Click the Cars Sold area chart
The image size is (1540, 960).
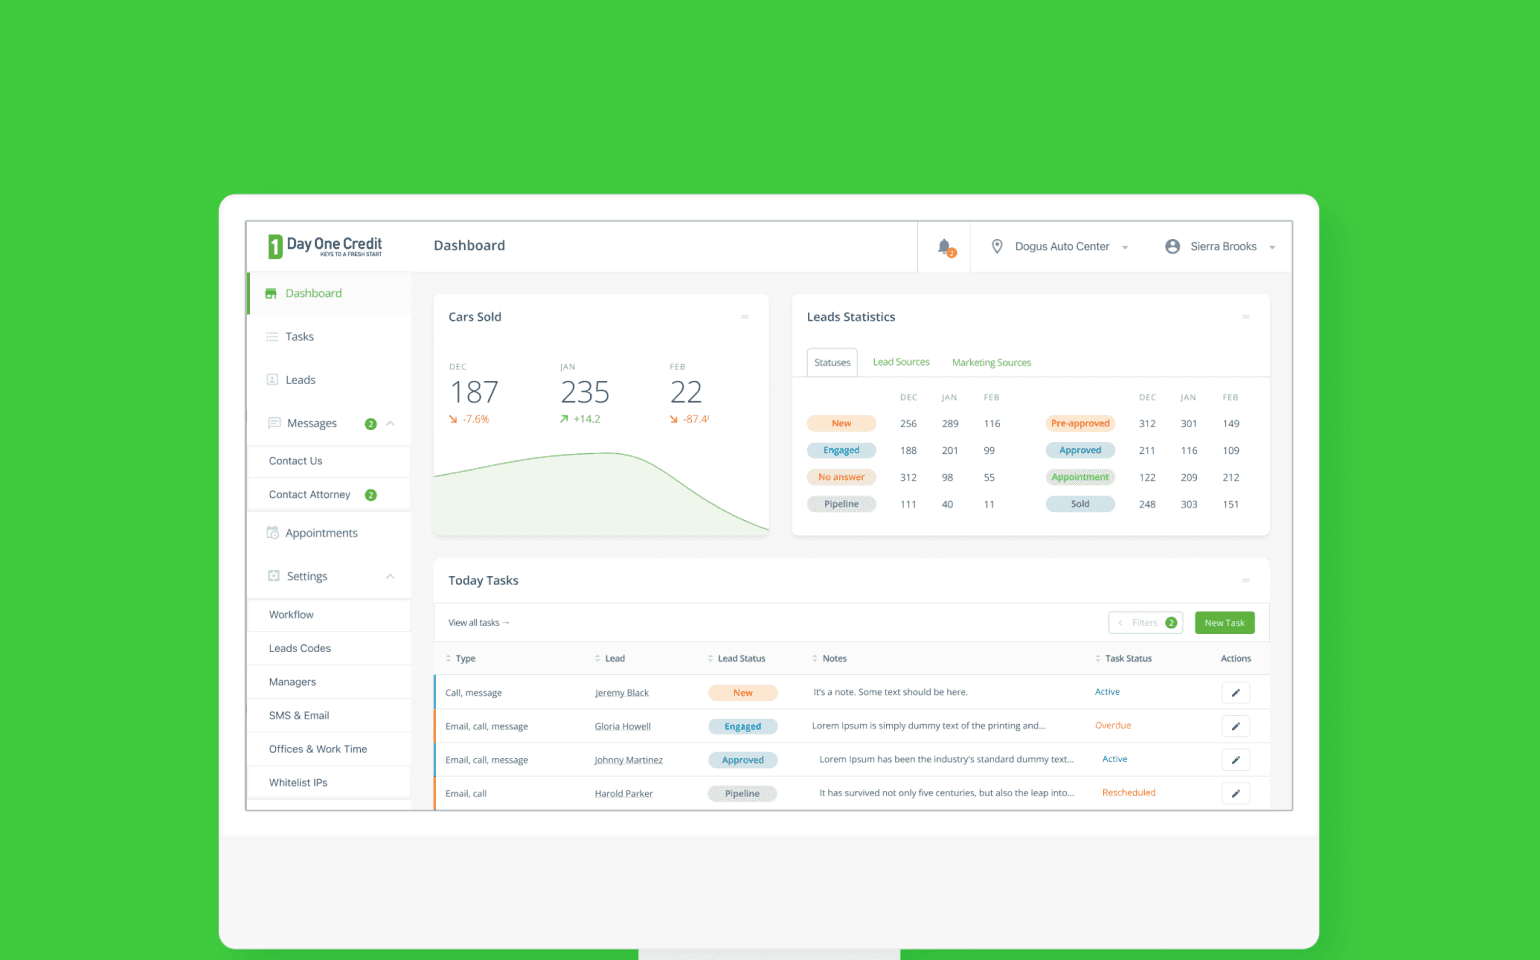click(601, 494)
